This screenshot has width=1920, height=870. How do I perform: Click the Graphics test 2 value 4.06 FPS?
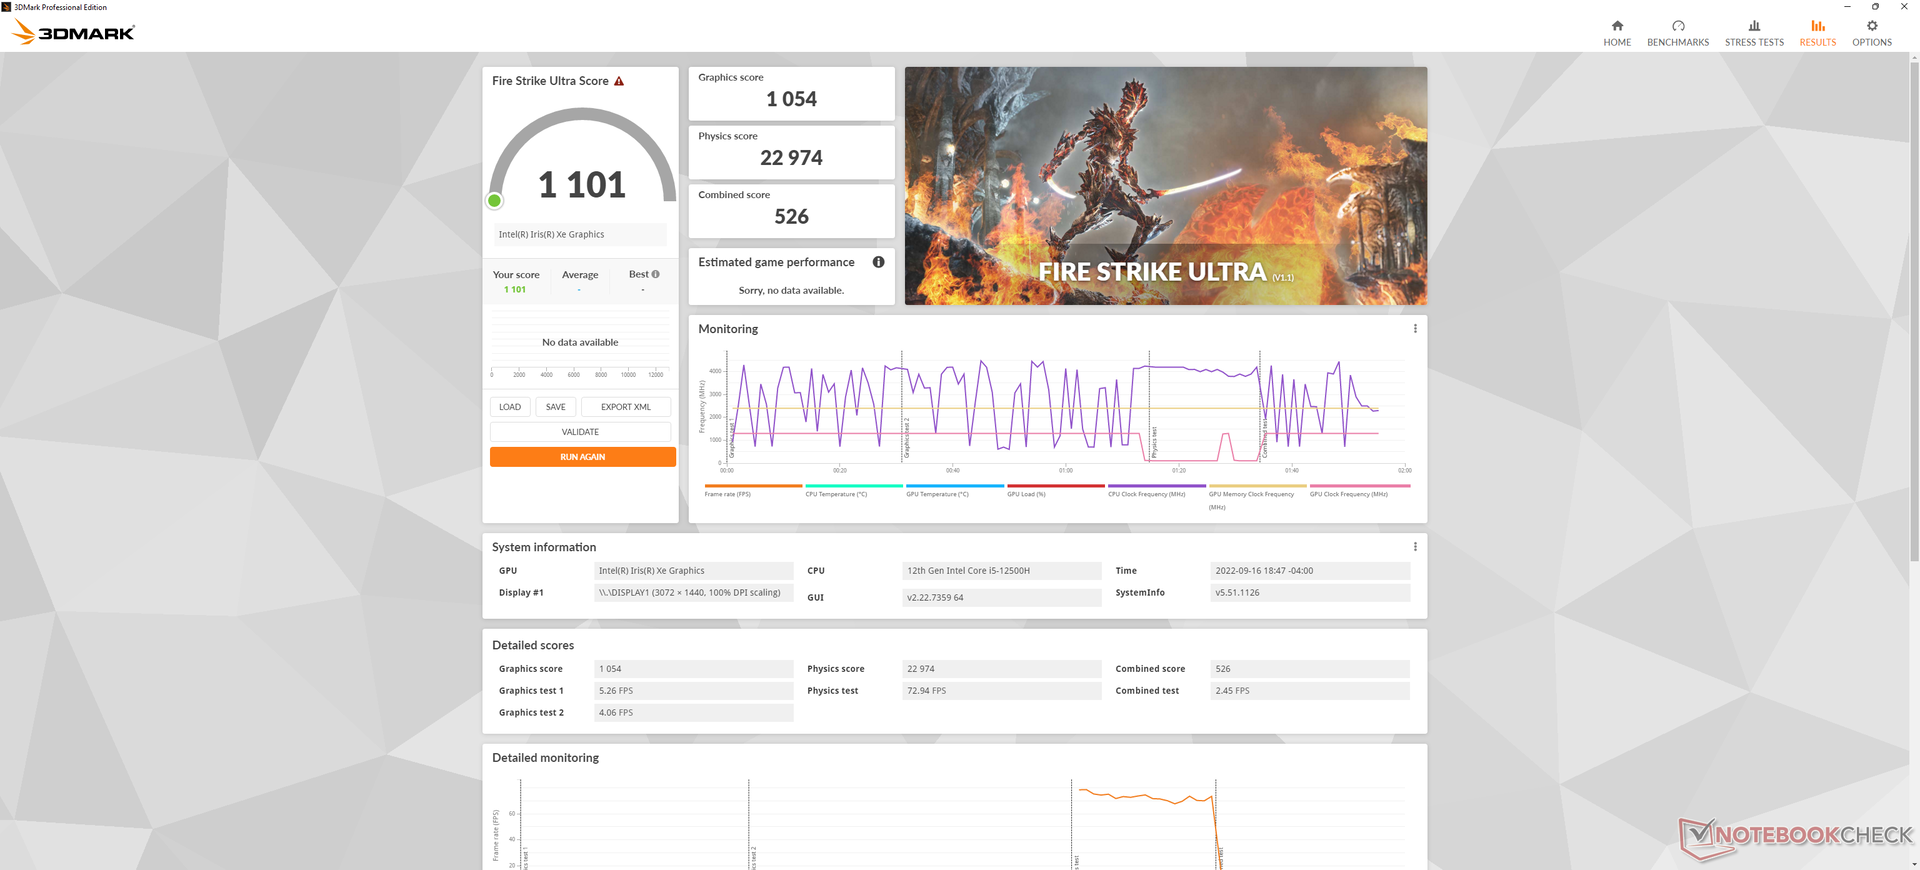[694, 713]
